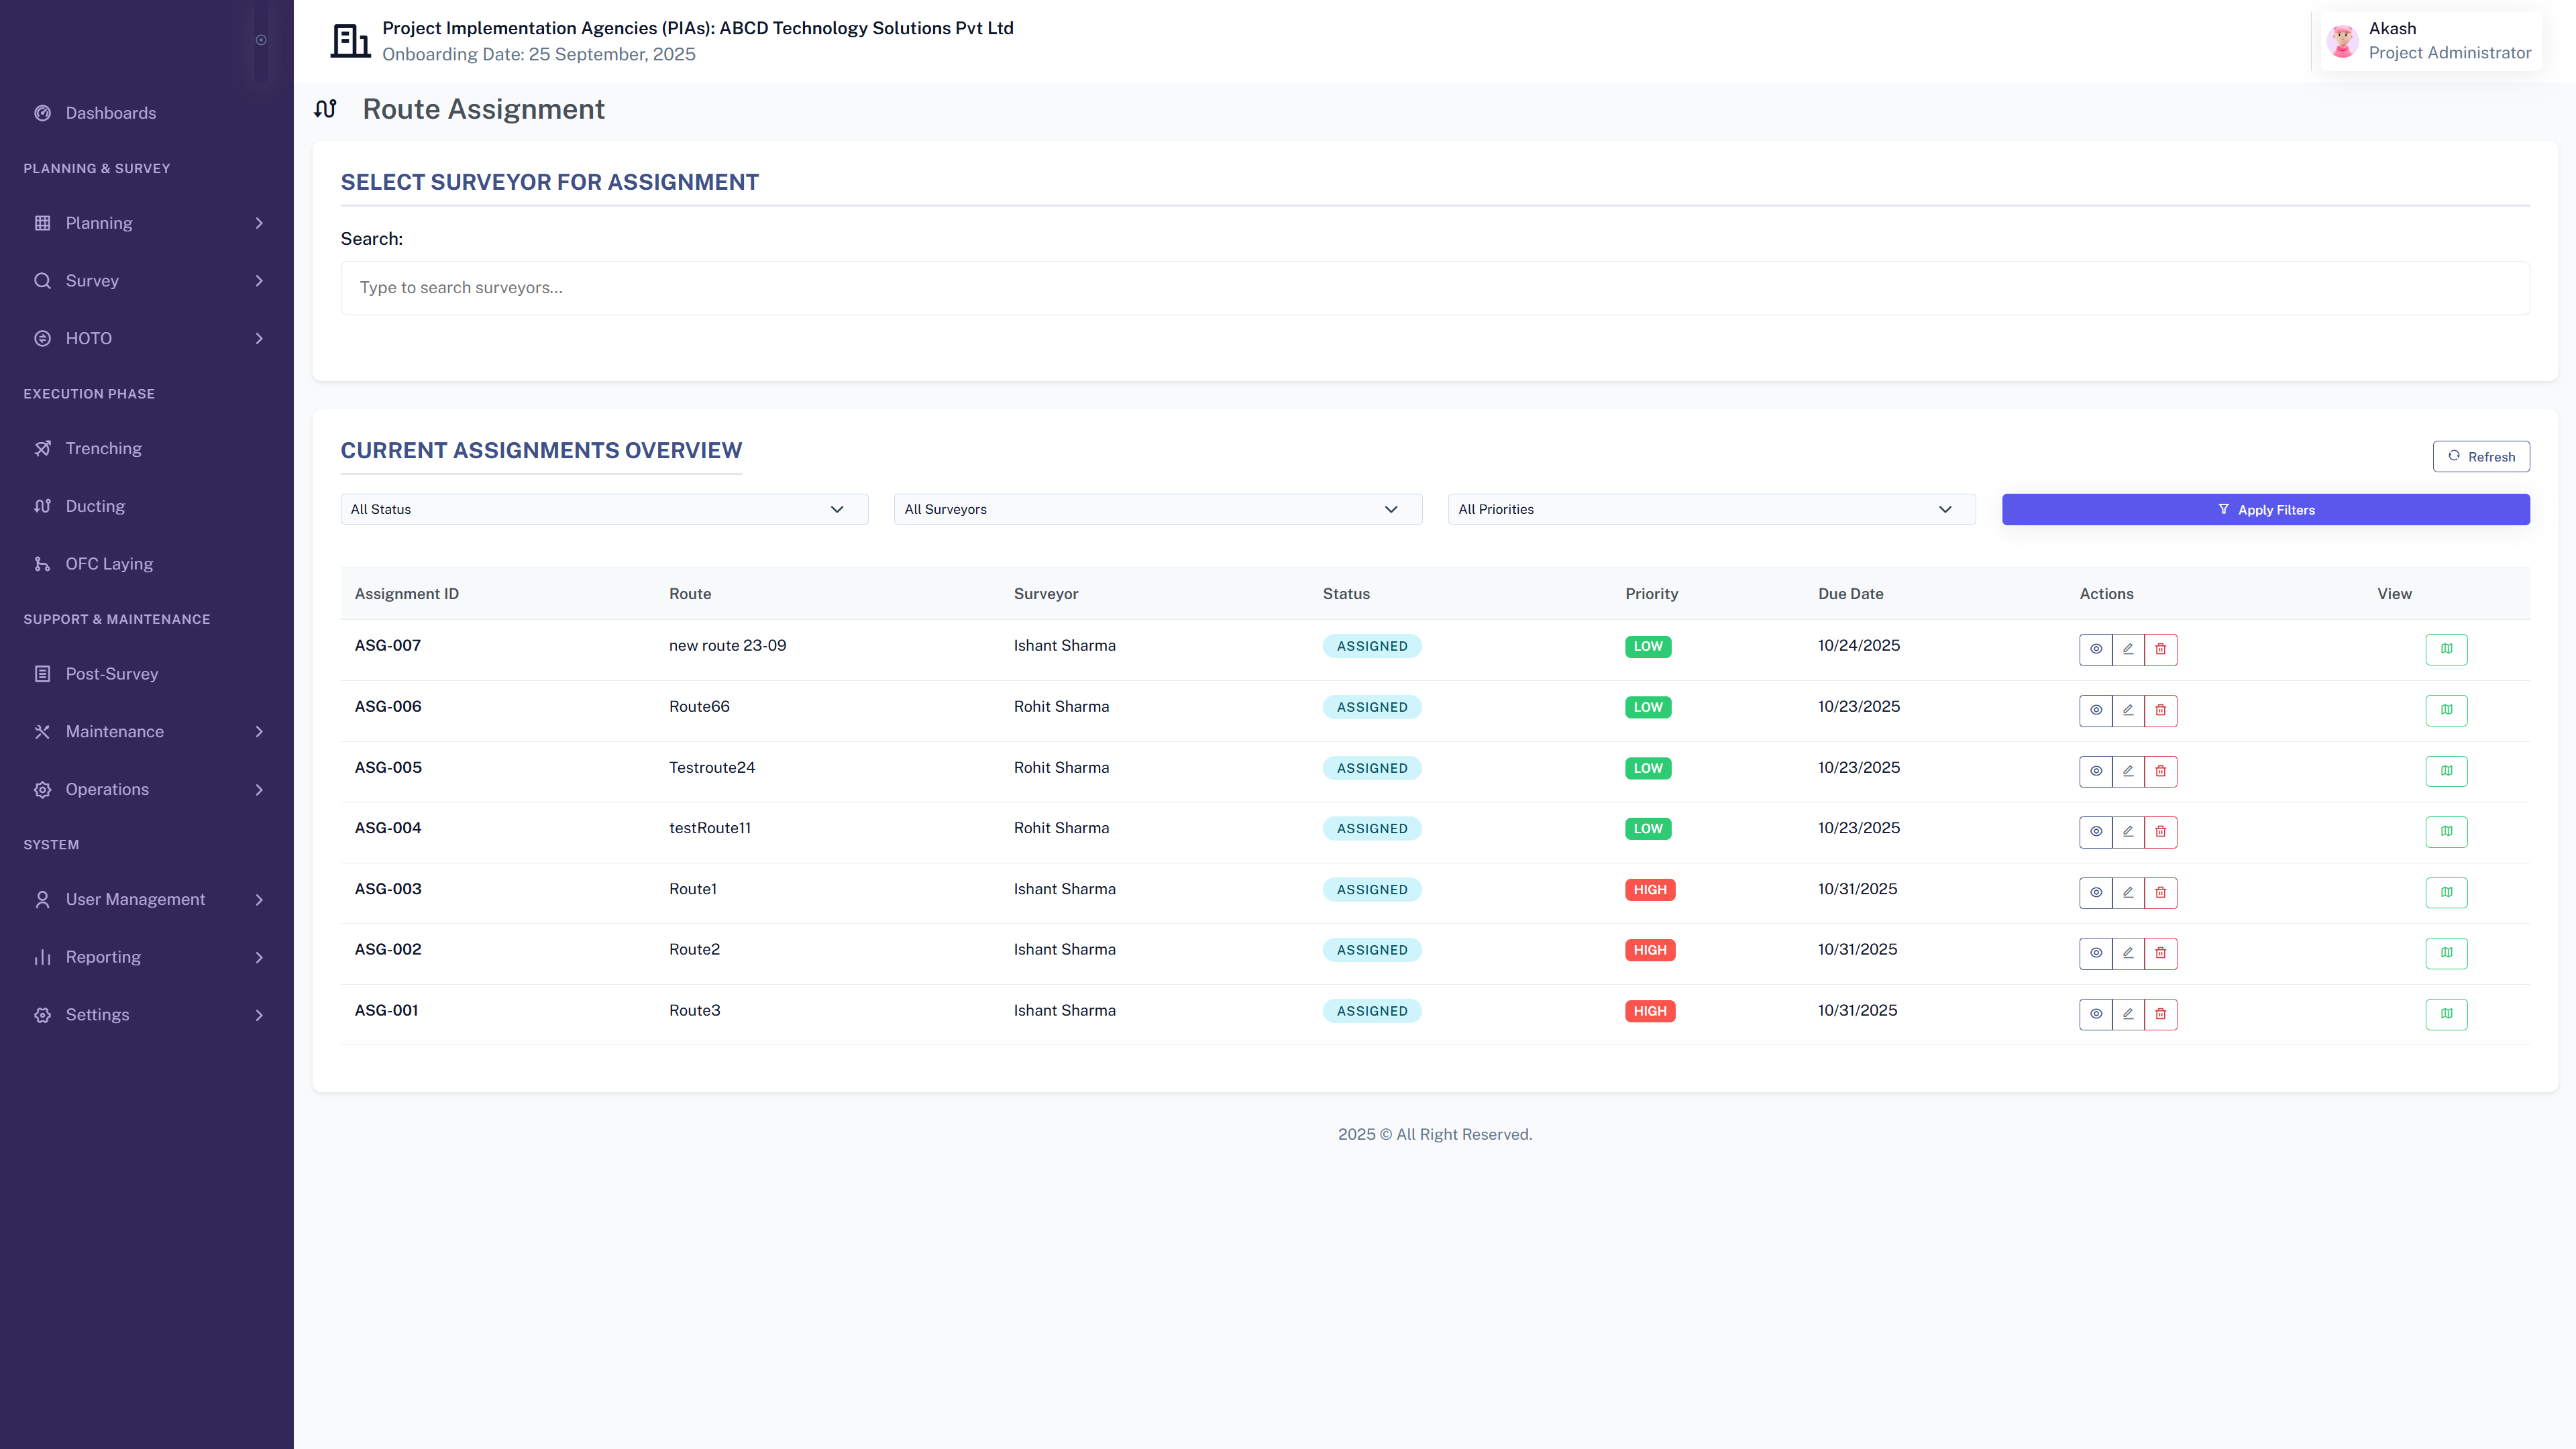Click the surveyor search input field
2576x1449 pixels.
click(1434, 288)
